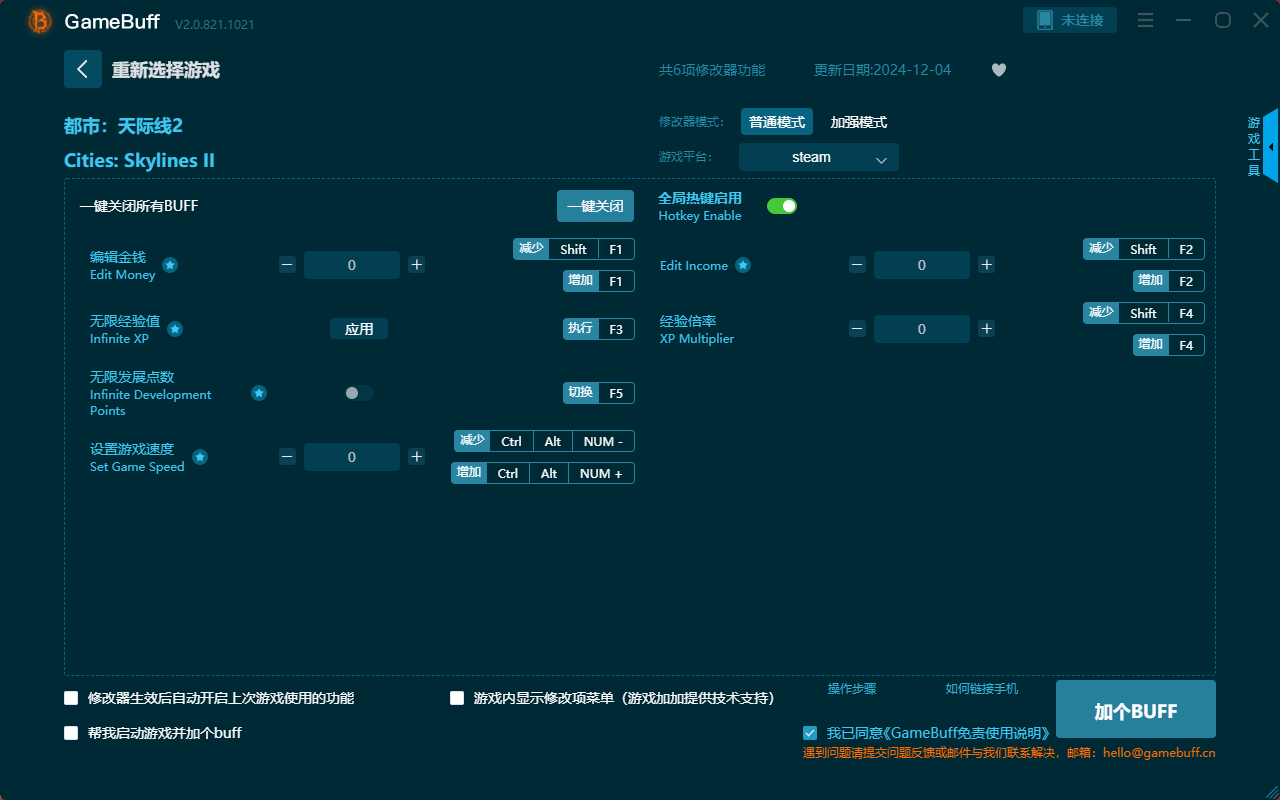Click the 加个BUFF button

1136,711
